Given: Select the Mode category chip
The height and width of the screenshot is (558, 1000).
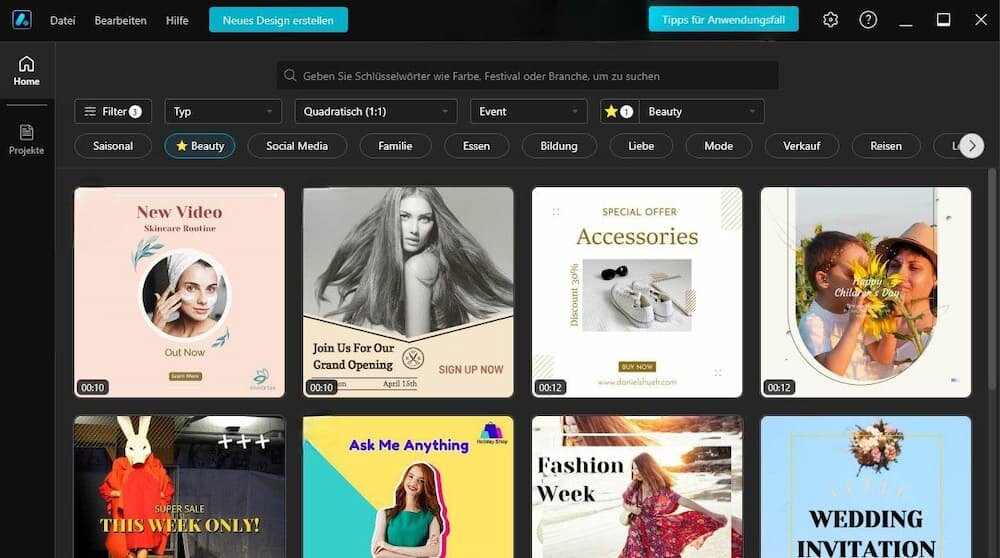Looking at the screenshot, I should [x=719, y=146].
